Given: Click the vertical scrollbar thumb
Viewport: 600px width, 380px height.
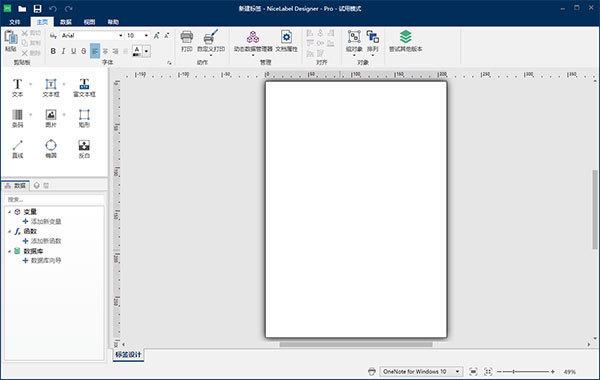Looking at the screenshot, I should tap(595, 209).
